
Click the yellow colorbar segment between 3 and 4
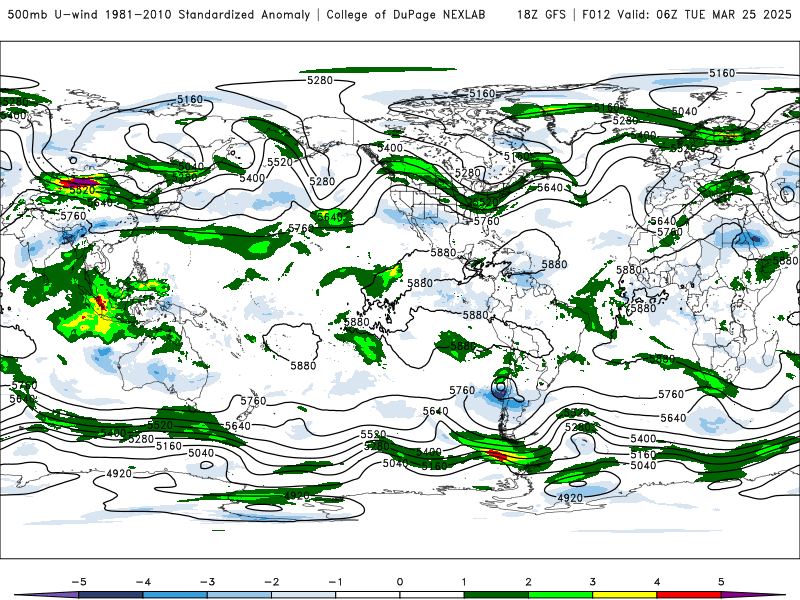click(x=624, y=595)
